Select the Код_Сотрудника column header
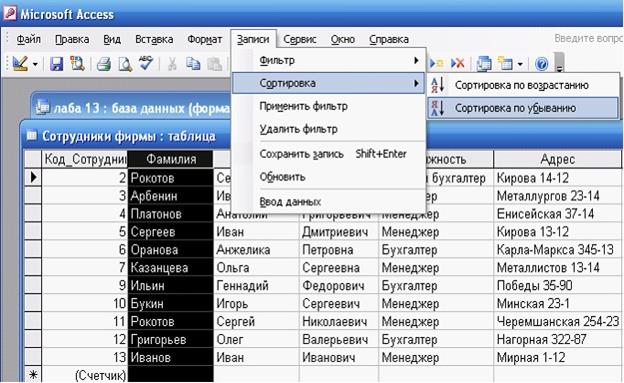 (x=84, y=159)
